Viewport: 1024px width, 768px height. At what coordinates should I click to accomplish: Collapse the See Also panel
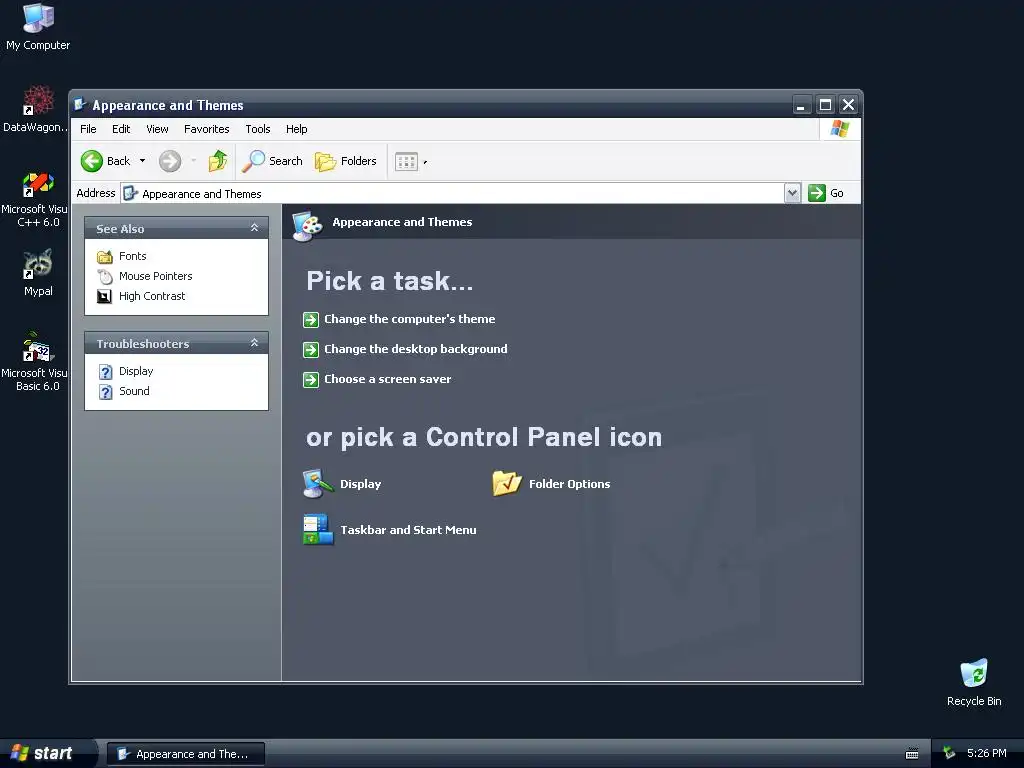point(254,228)
